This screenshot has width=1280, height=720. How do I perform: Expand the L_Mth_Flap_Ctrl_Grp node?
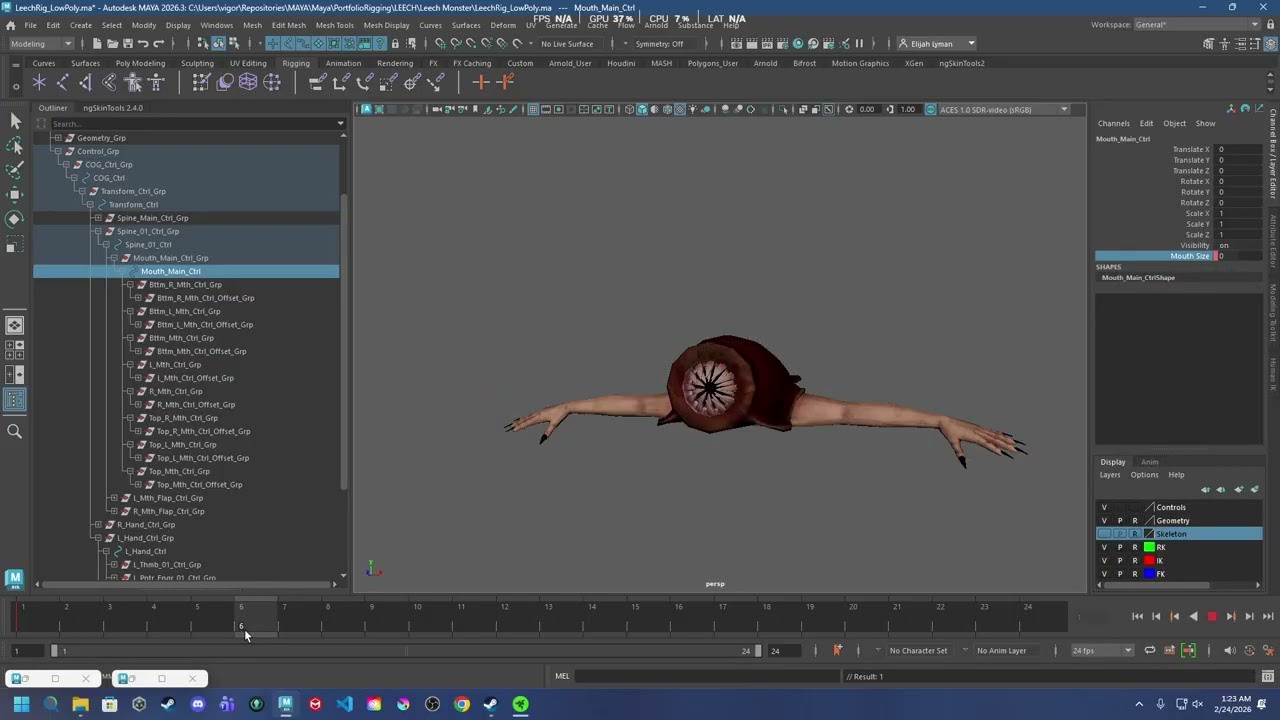(113, 498)
